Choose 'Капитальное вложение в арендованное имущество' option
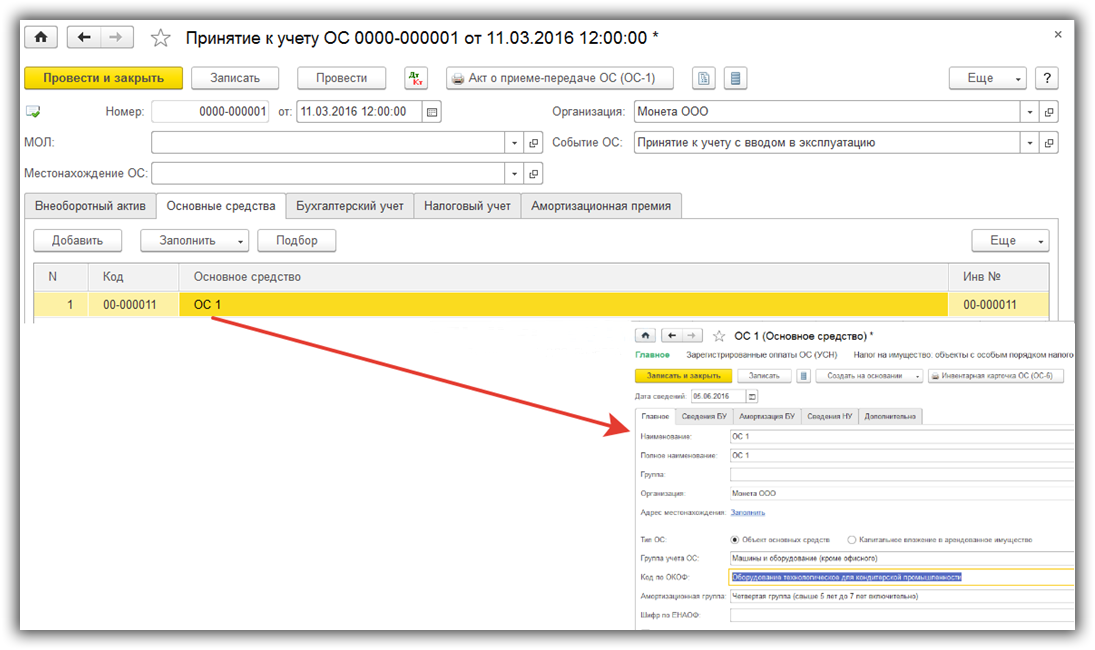 851,539
